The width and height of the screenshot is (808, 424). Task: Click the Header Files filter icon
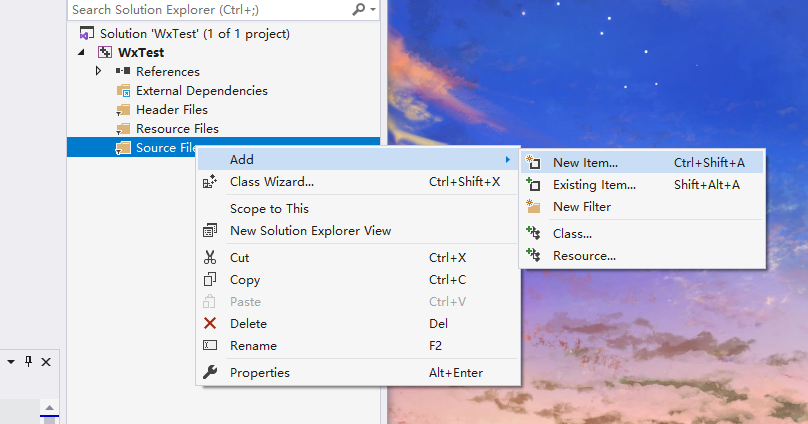(x=123, y=110)
